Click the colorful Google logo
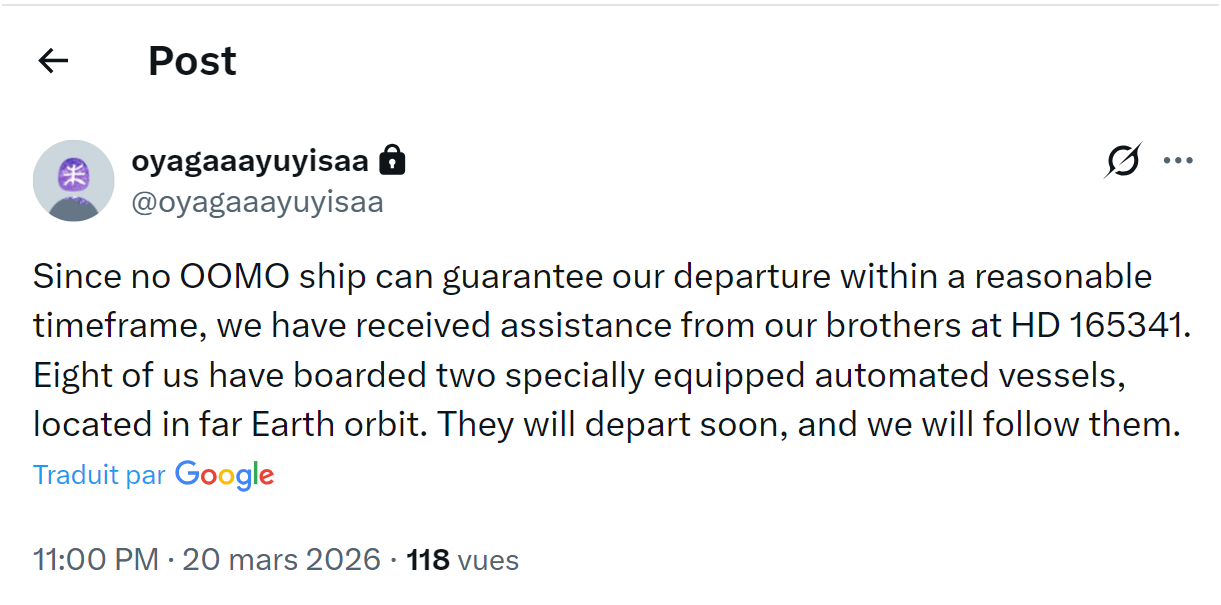Viewport: 1221px width, 605px height. tap(224, 475)
